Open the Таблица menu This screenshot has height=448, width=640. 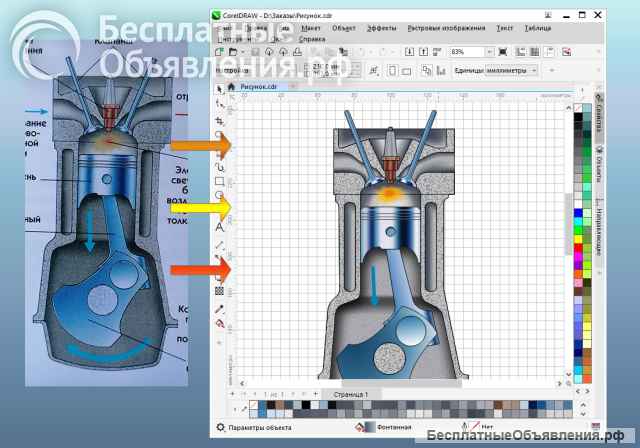pos(538,28)
